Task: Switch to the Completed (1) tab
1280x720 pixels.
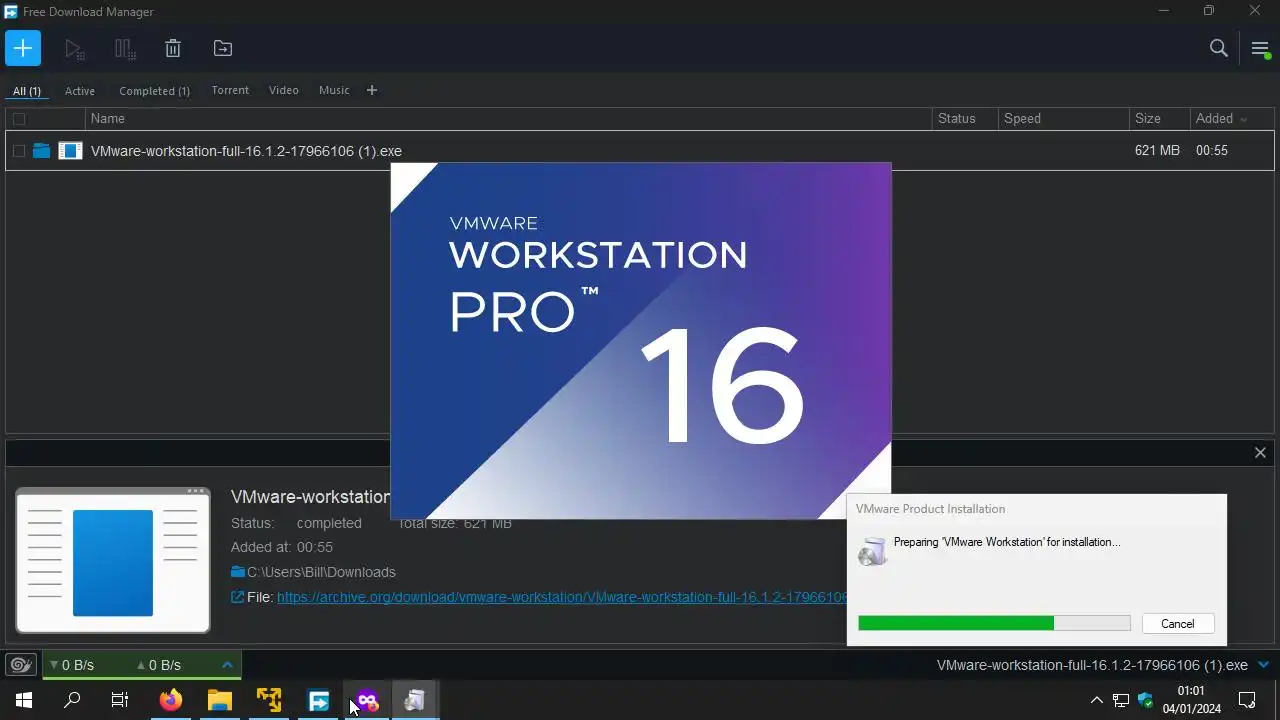Action: pyautogui.click(x=154, y=91)
